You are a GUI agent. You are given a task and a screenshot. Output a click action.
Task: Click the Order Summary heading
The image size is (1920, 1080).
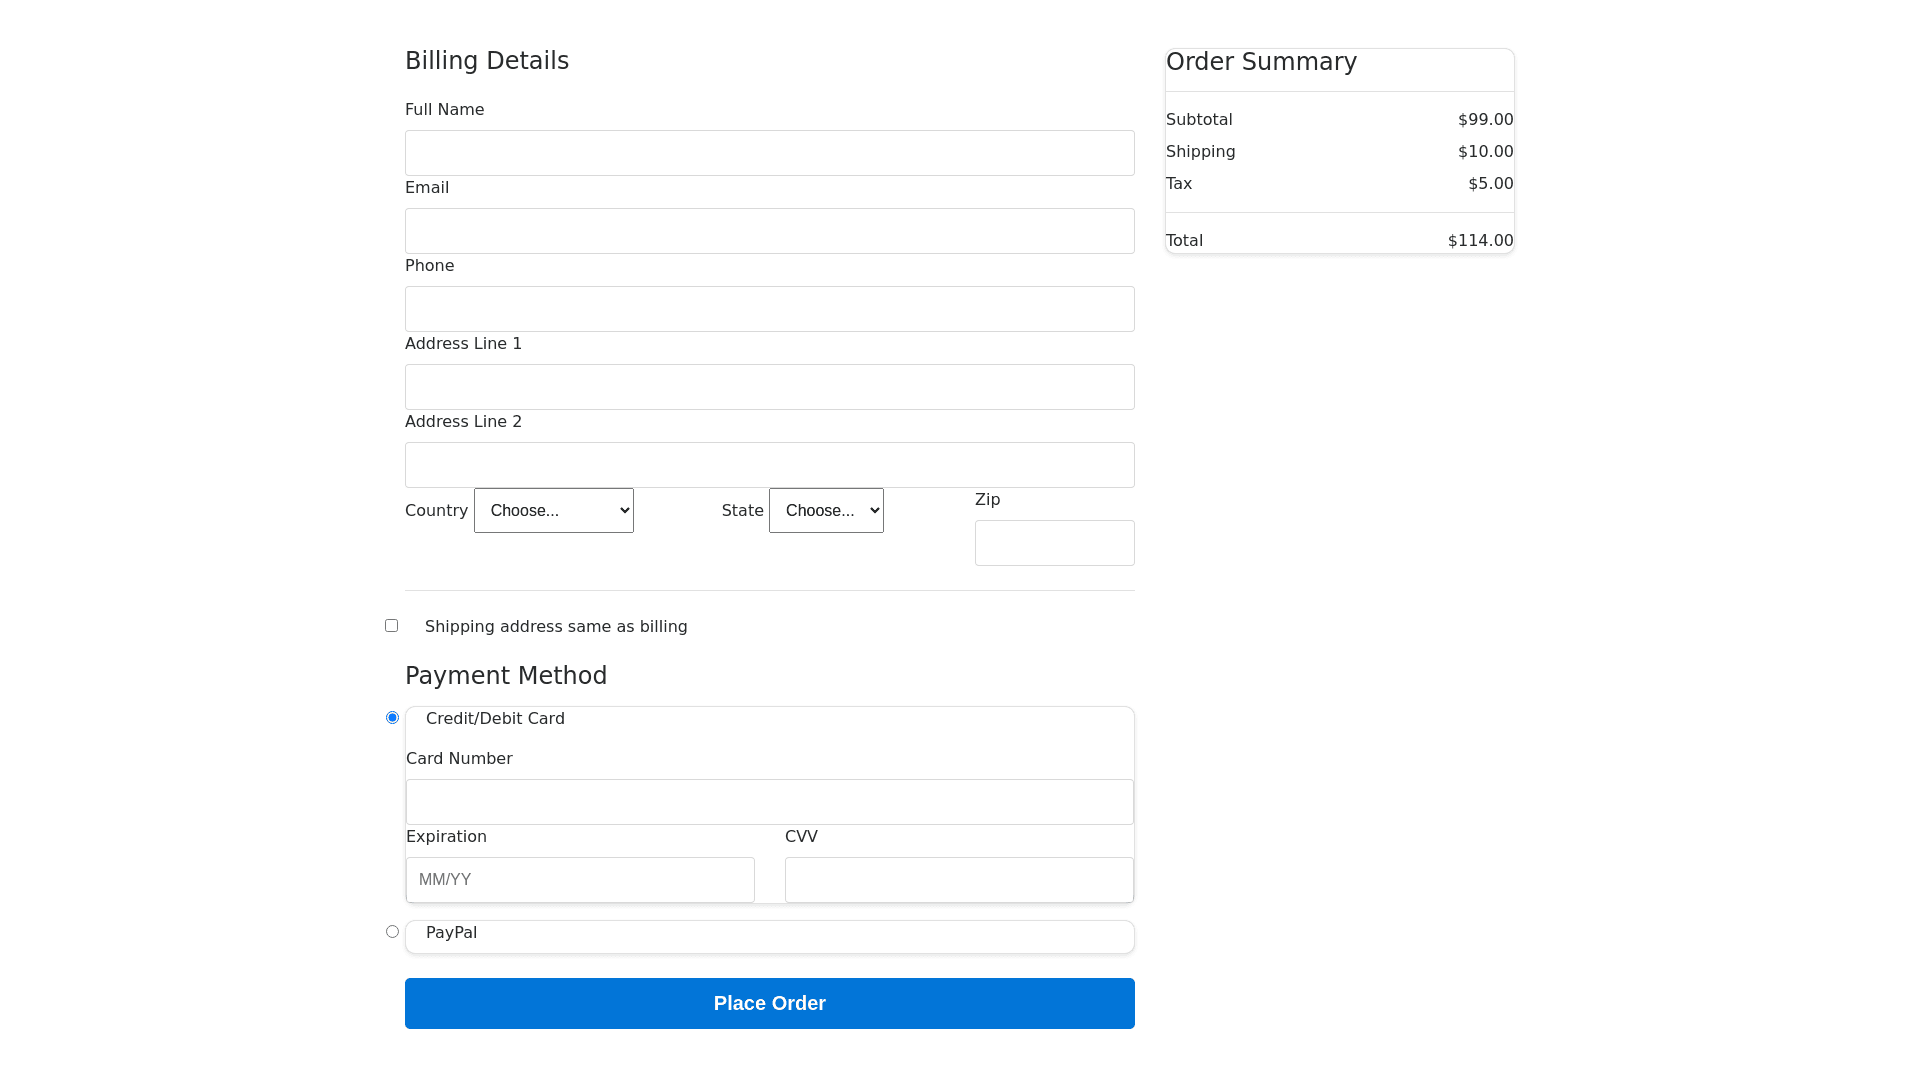coord(1261,62)
